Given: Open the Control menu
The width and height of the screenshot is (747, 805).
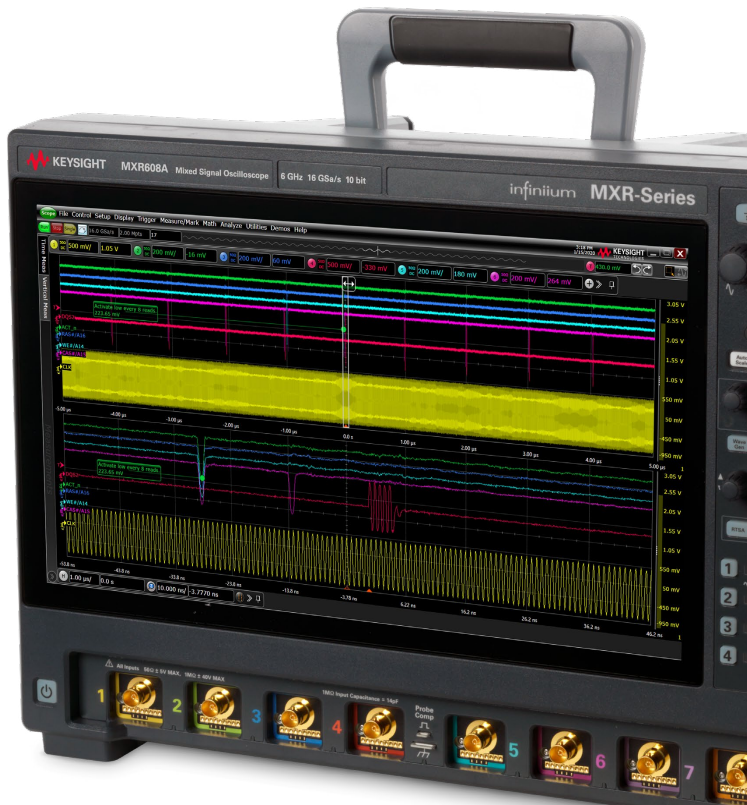Looking at the screenshot, I should [81, 215].
